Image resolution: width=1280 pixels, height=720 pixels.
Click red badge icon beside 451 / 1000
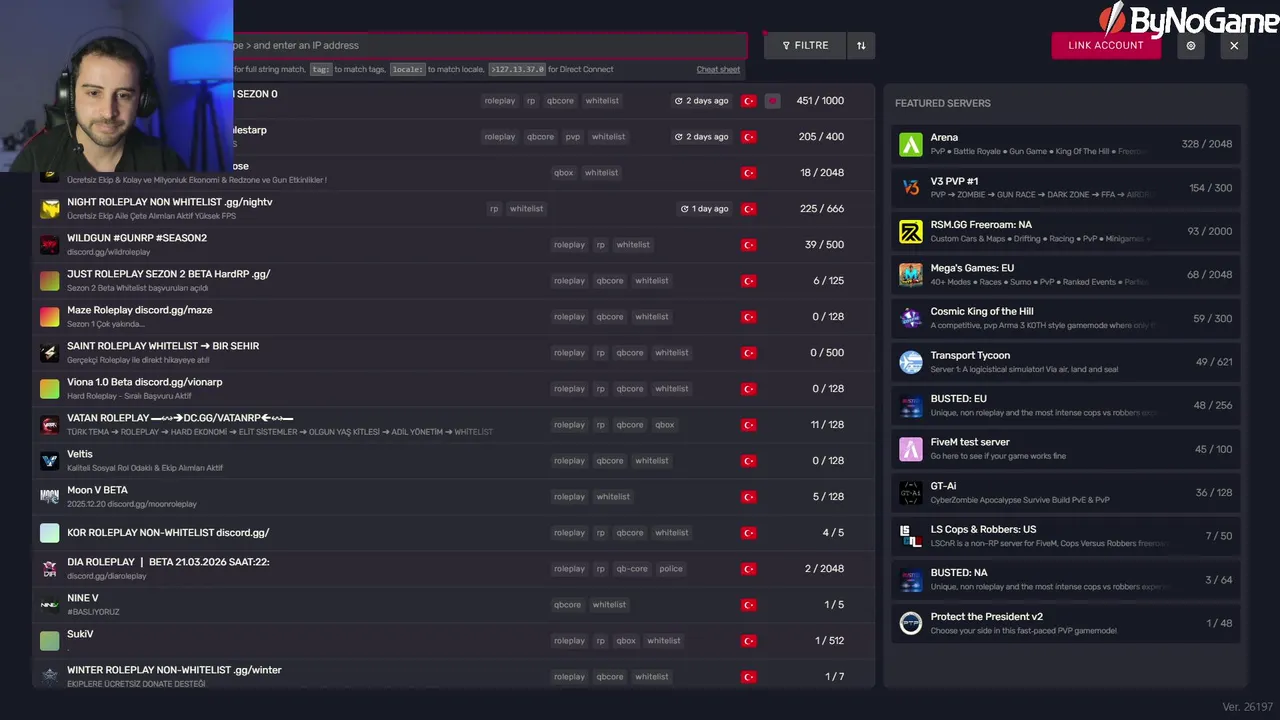pos(773,101)
